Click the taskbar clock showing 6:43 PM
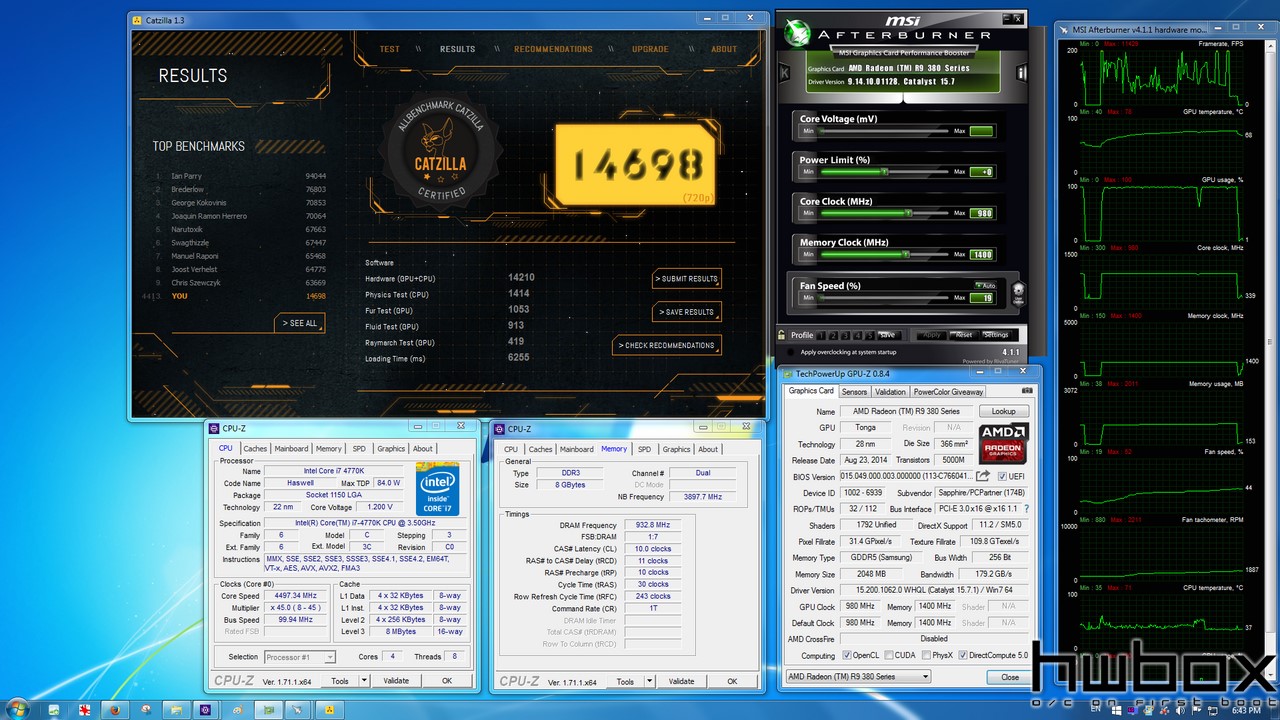The width and height of the screenshot is (1280, 720). (1246, 709)
